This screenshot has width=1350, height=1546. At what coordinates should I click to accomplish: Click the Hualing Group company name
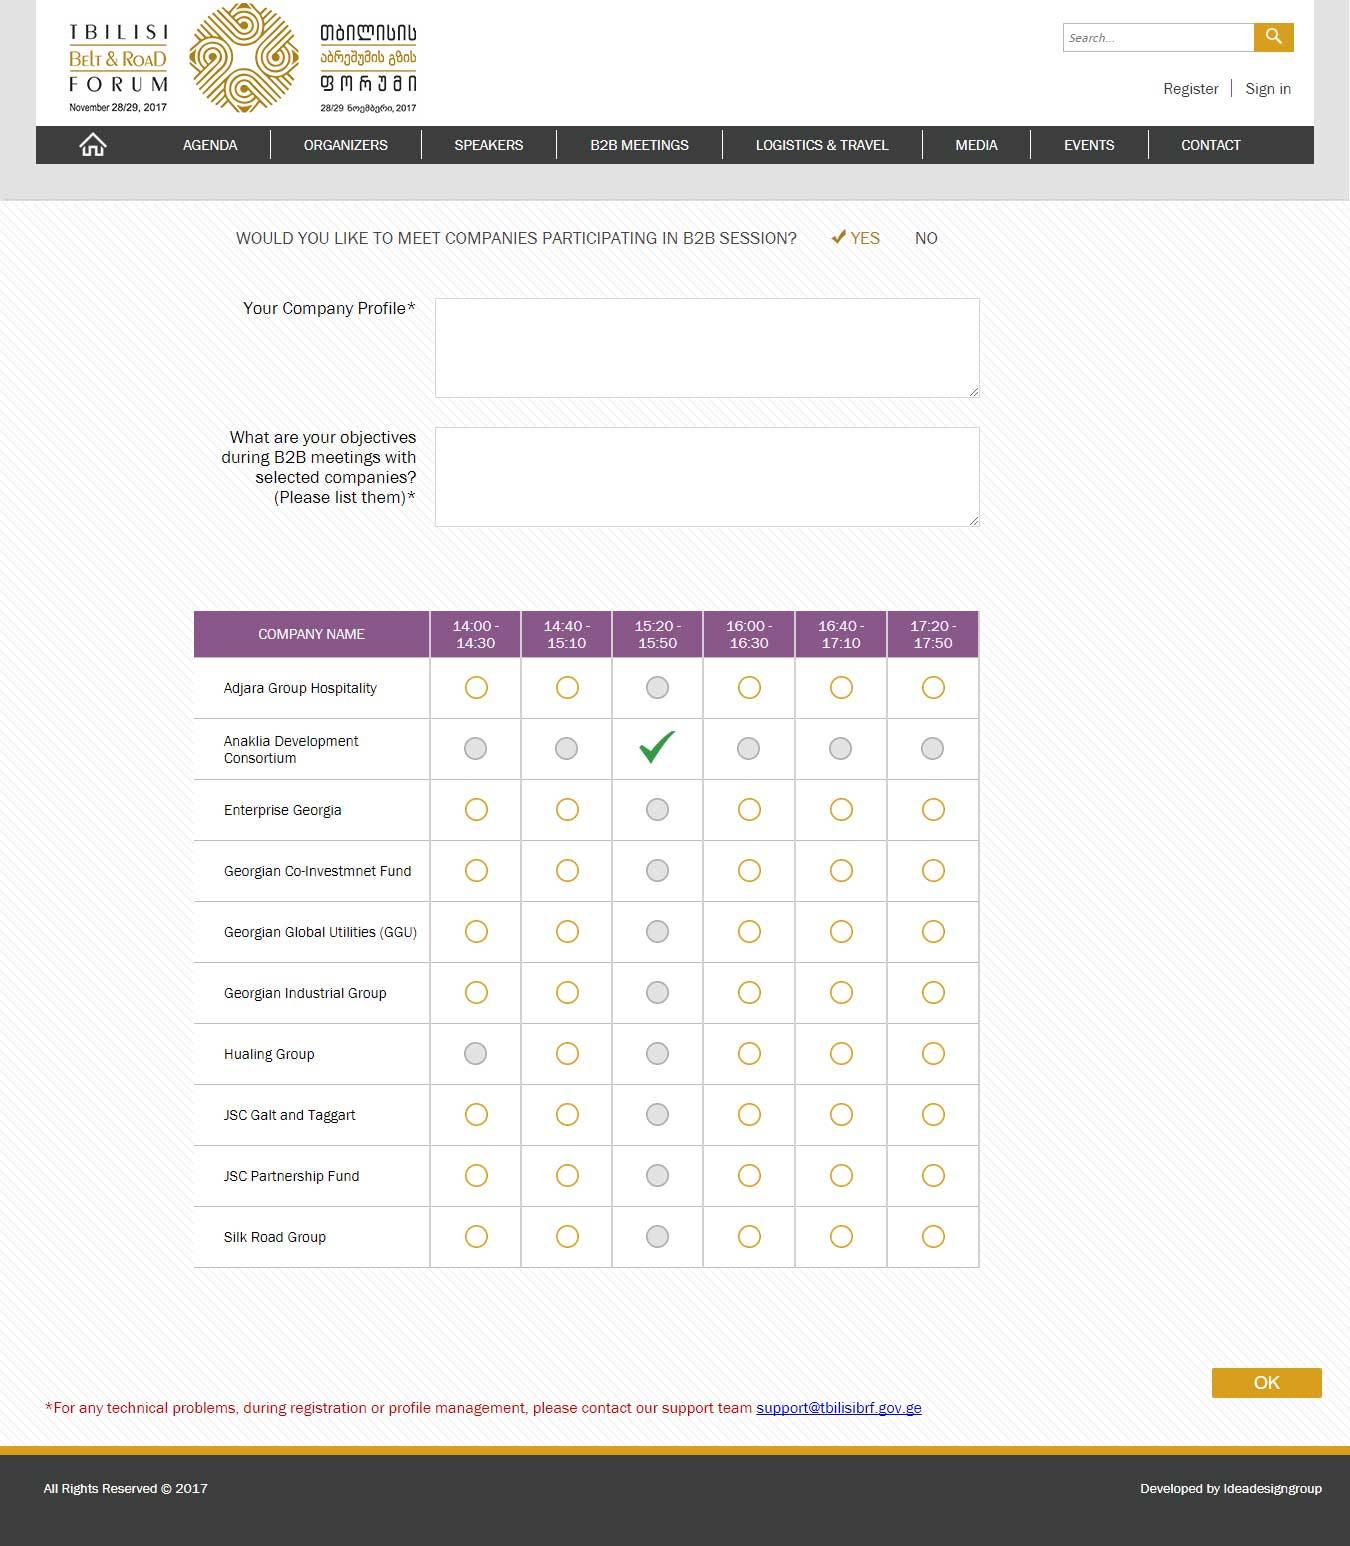pyautogui.click(x=269, y=1054)
